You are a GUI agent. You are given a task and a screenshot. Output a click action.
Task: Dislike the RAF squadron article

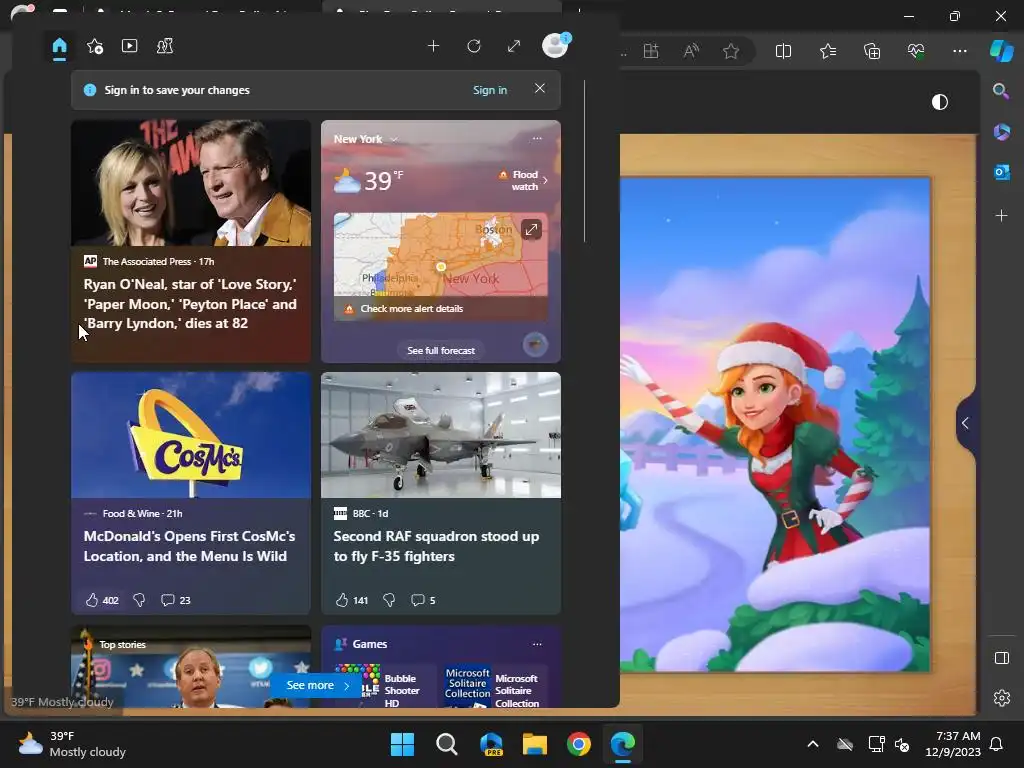(x=389, y=600)
